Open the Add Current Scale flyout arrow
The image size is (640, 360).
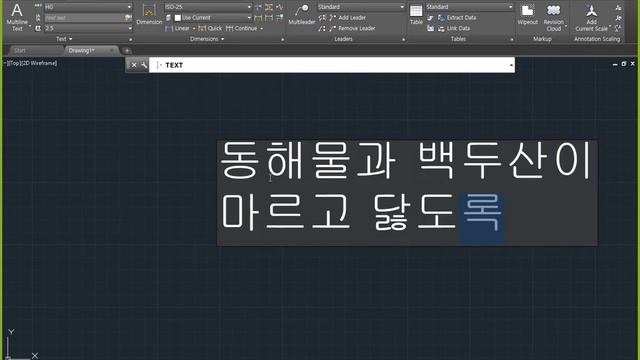tap(610, 27)
